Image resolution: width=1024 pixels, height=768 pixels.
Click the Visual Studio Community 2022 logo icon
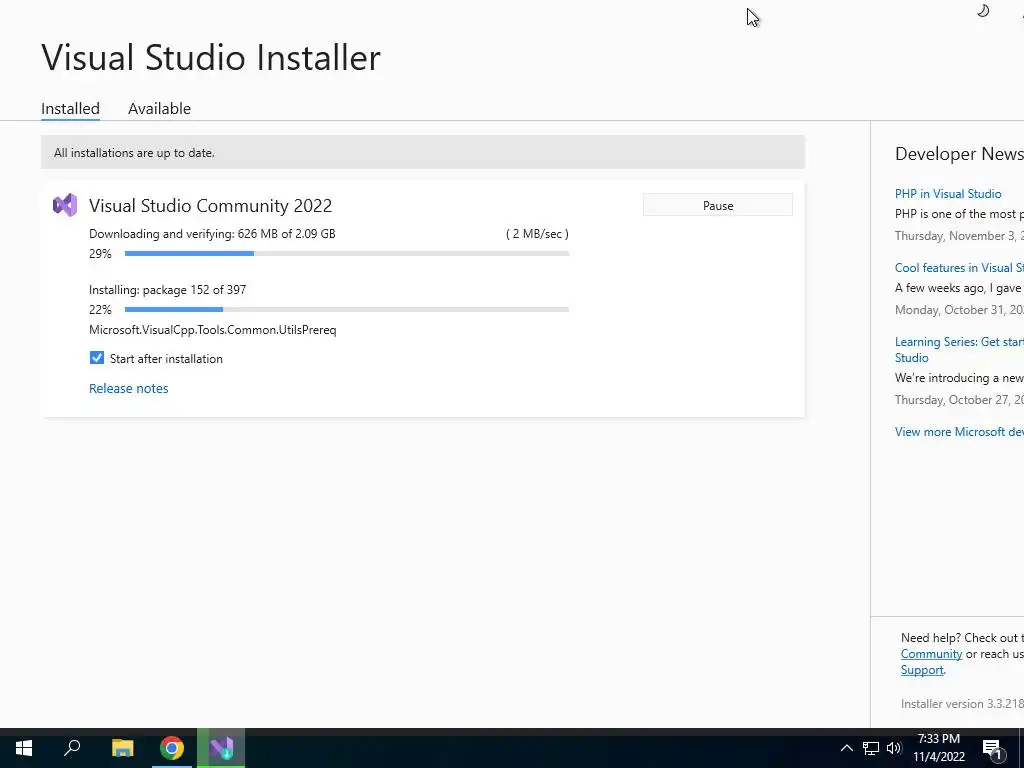[x=65, y=205]
